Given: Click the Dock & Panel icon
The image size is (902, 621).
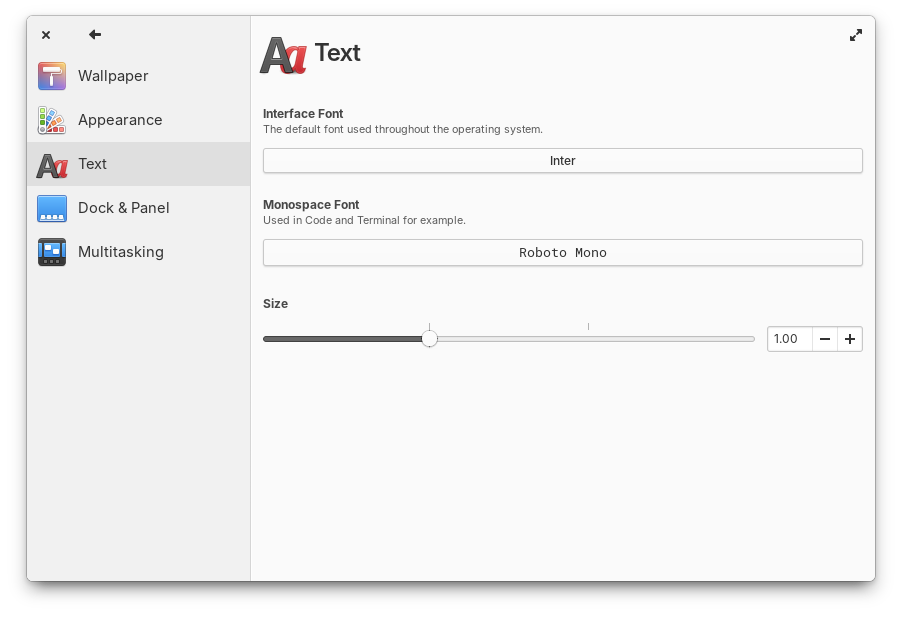Looking at the screenshot, I should coord(52,208).
